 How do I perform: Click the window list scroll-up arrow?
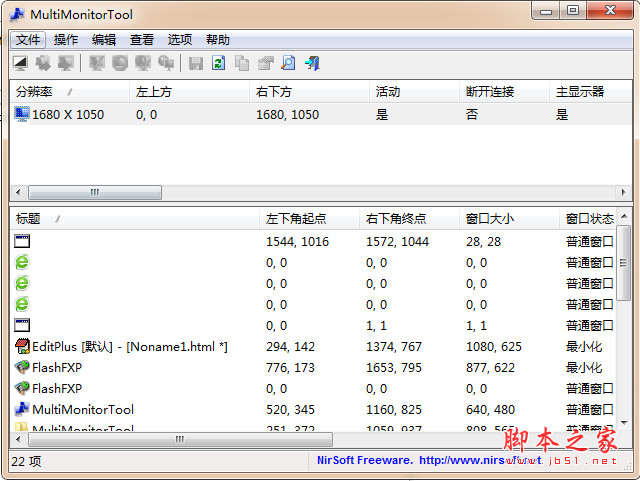click(624, 216)
